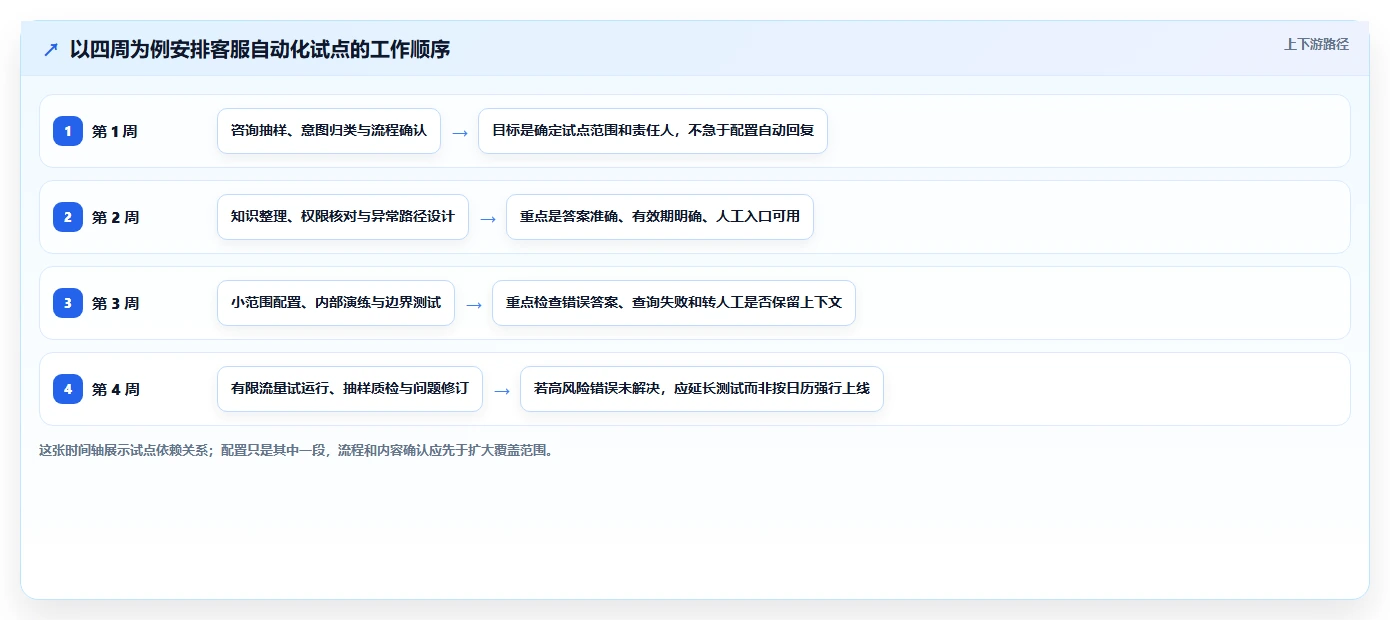Click 若高风险错误未解决 box

[702, 389]
